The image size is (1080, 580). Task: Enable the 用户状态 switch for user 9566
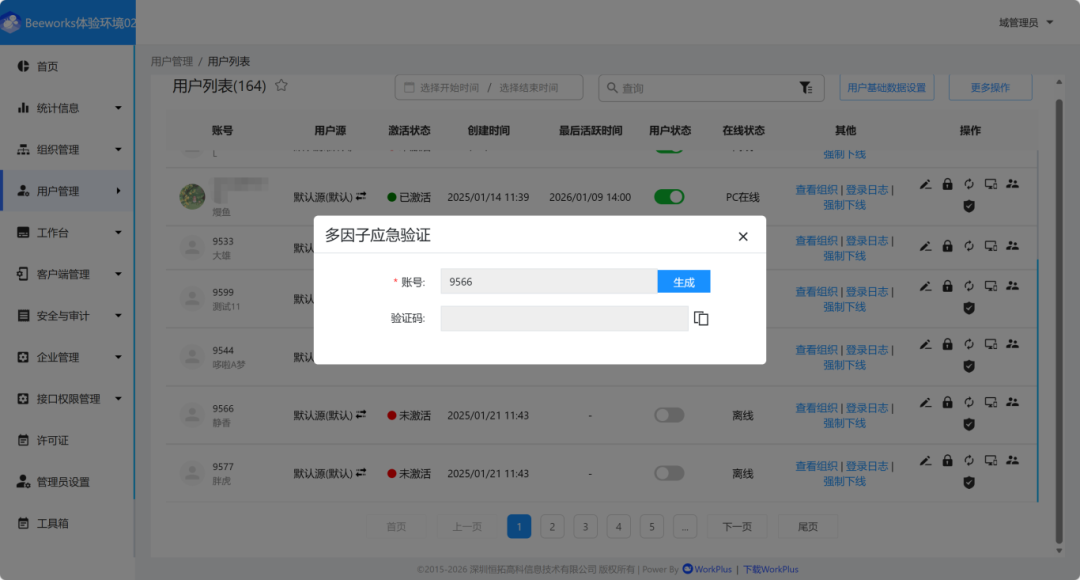669,414
